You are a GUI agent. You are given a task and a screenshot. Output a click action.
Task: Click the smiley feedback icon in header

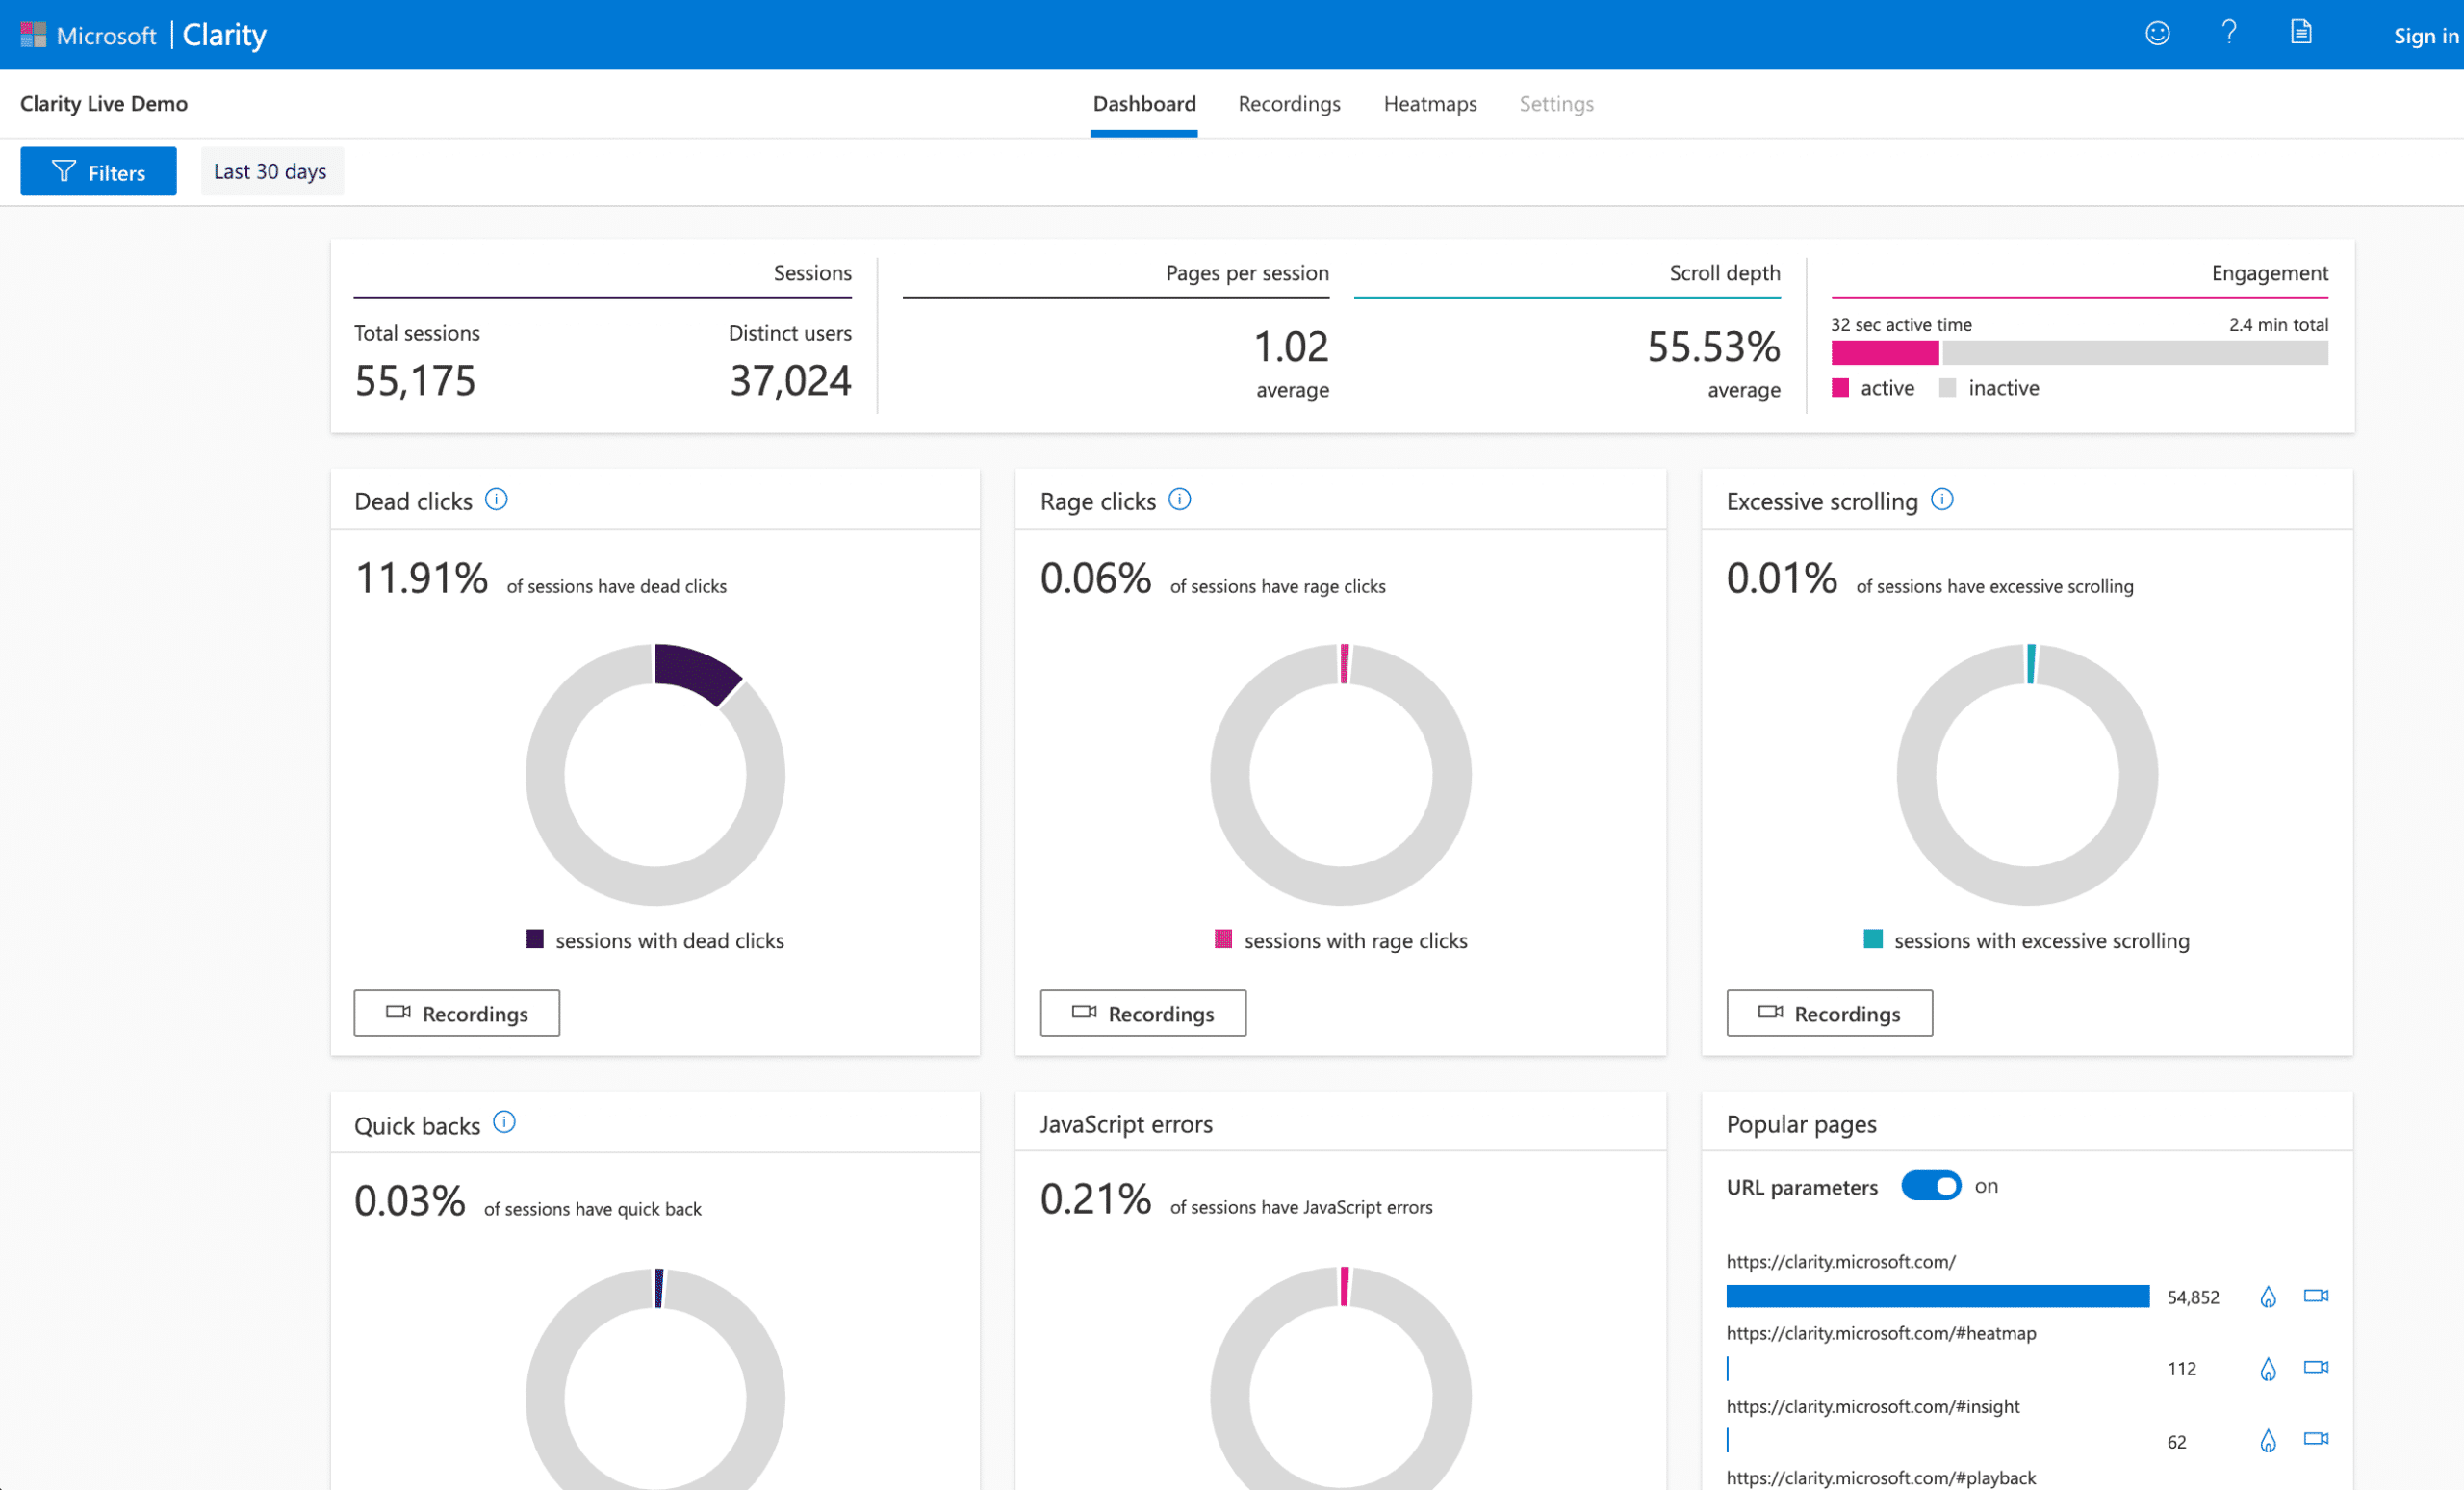2157,34
